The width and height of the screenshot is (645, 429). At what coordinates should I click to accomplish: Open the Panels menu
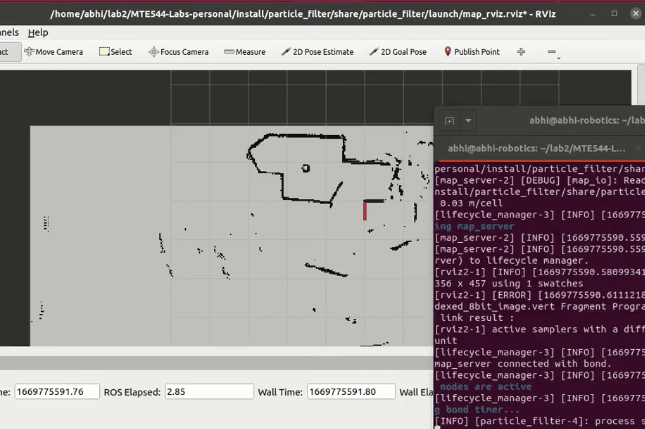point(9,32)
